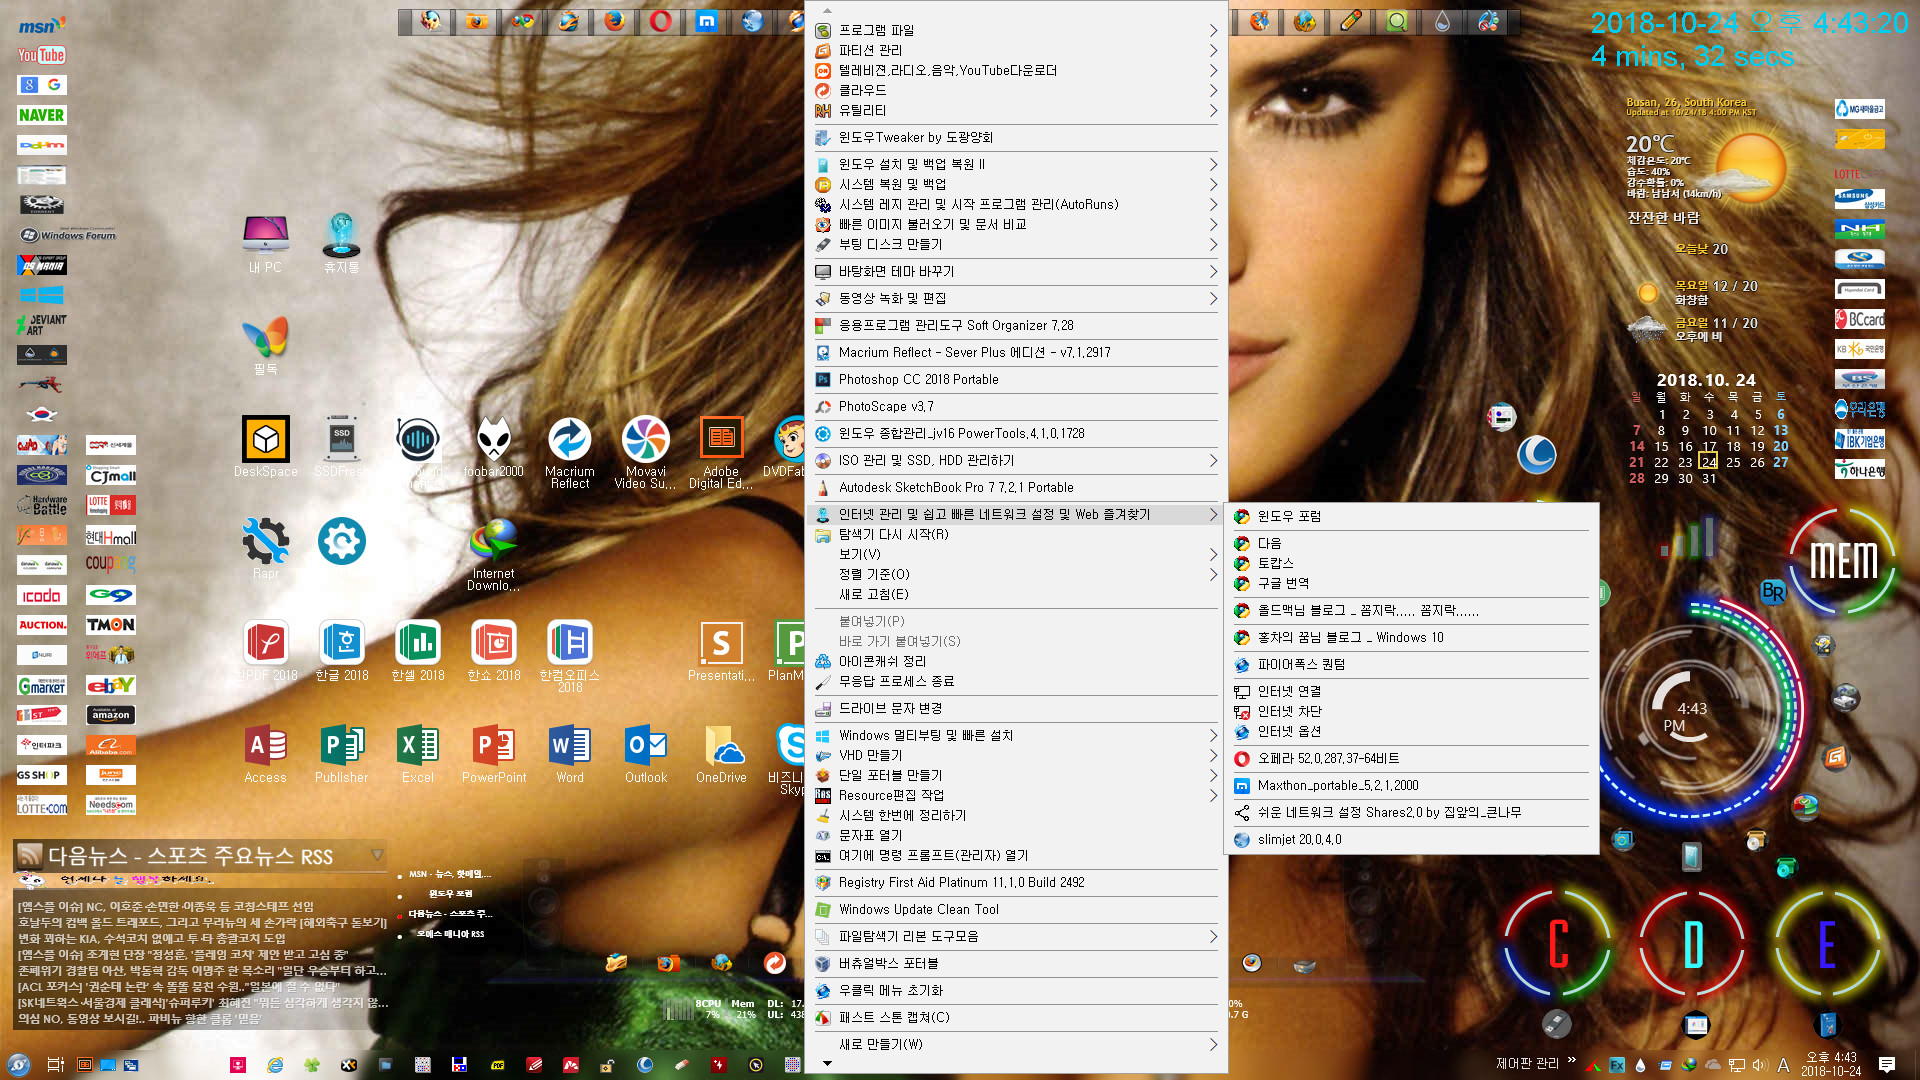
Task: Open 오메스 매니아 RSS feed link
Action: coord(450,934)
